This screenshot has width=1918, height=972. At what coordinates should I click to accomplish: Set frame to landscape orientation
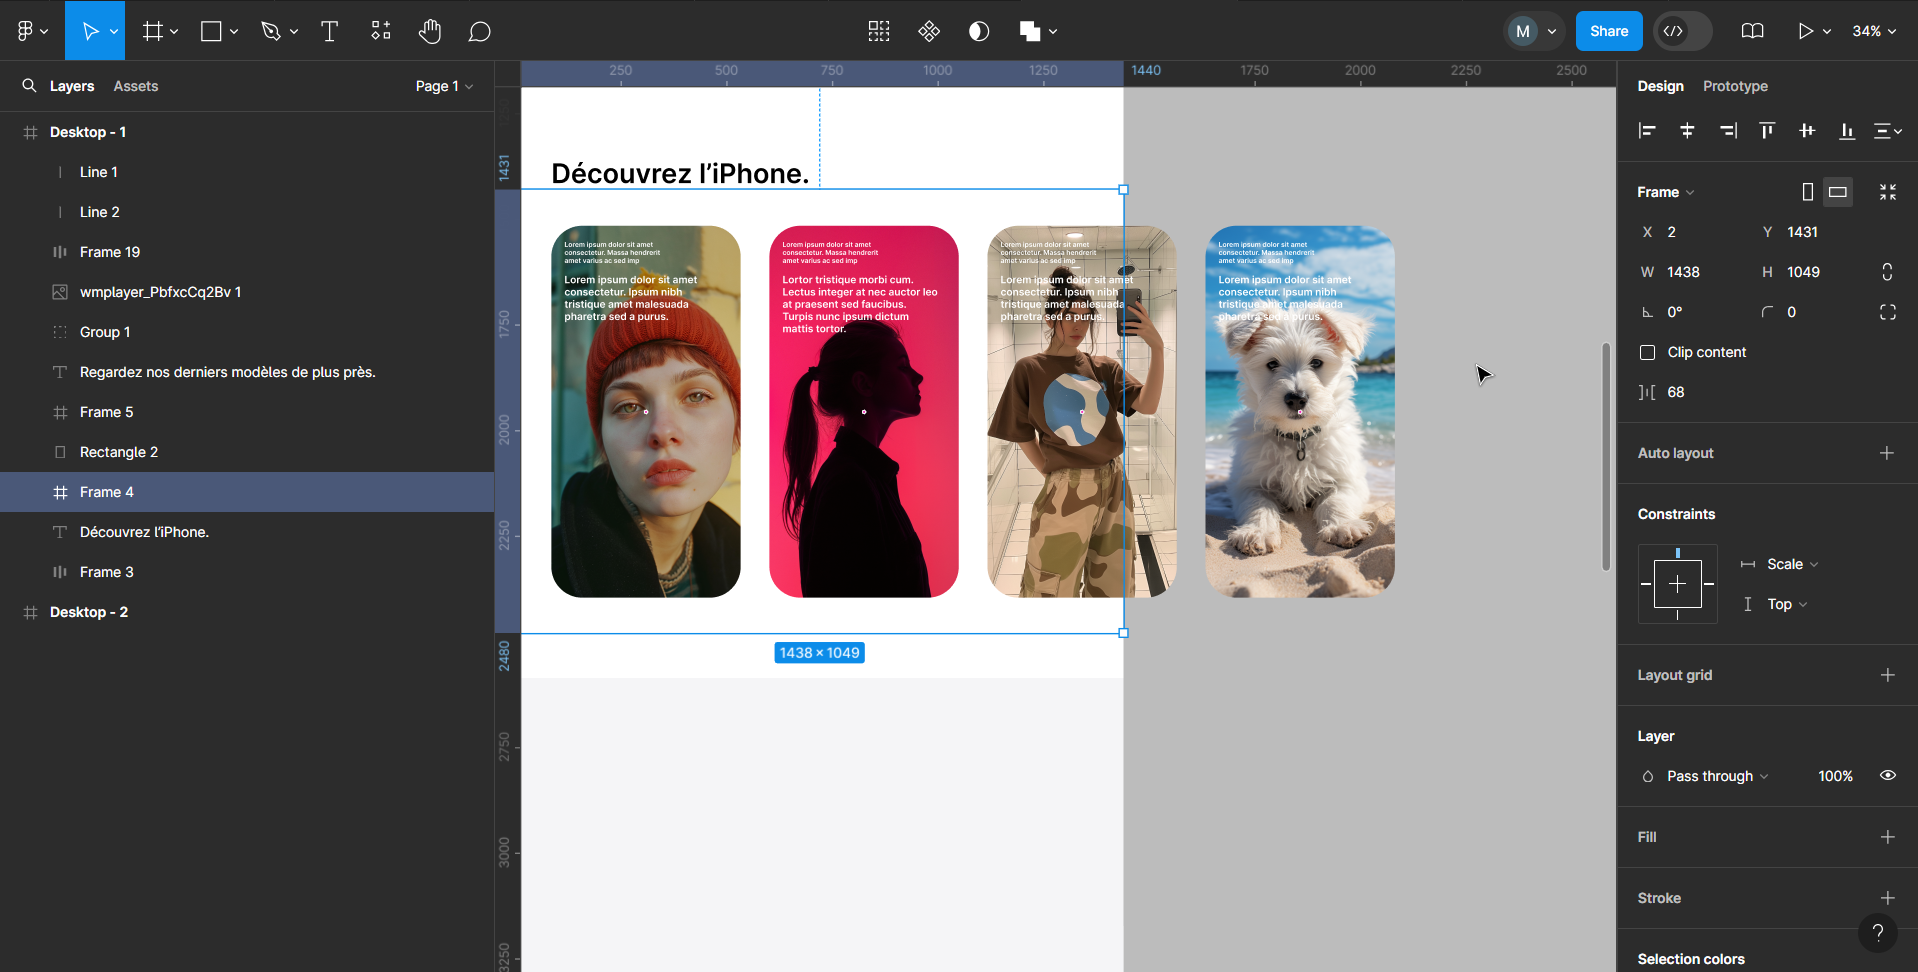pos(1838,192)
